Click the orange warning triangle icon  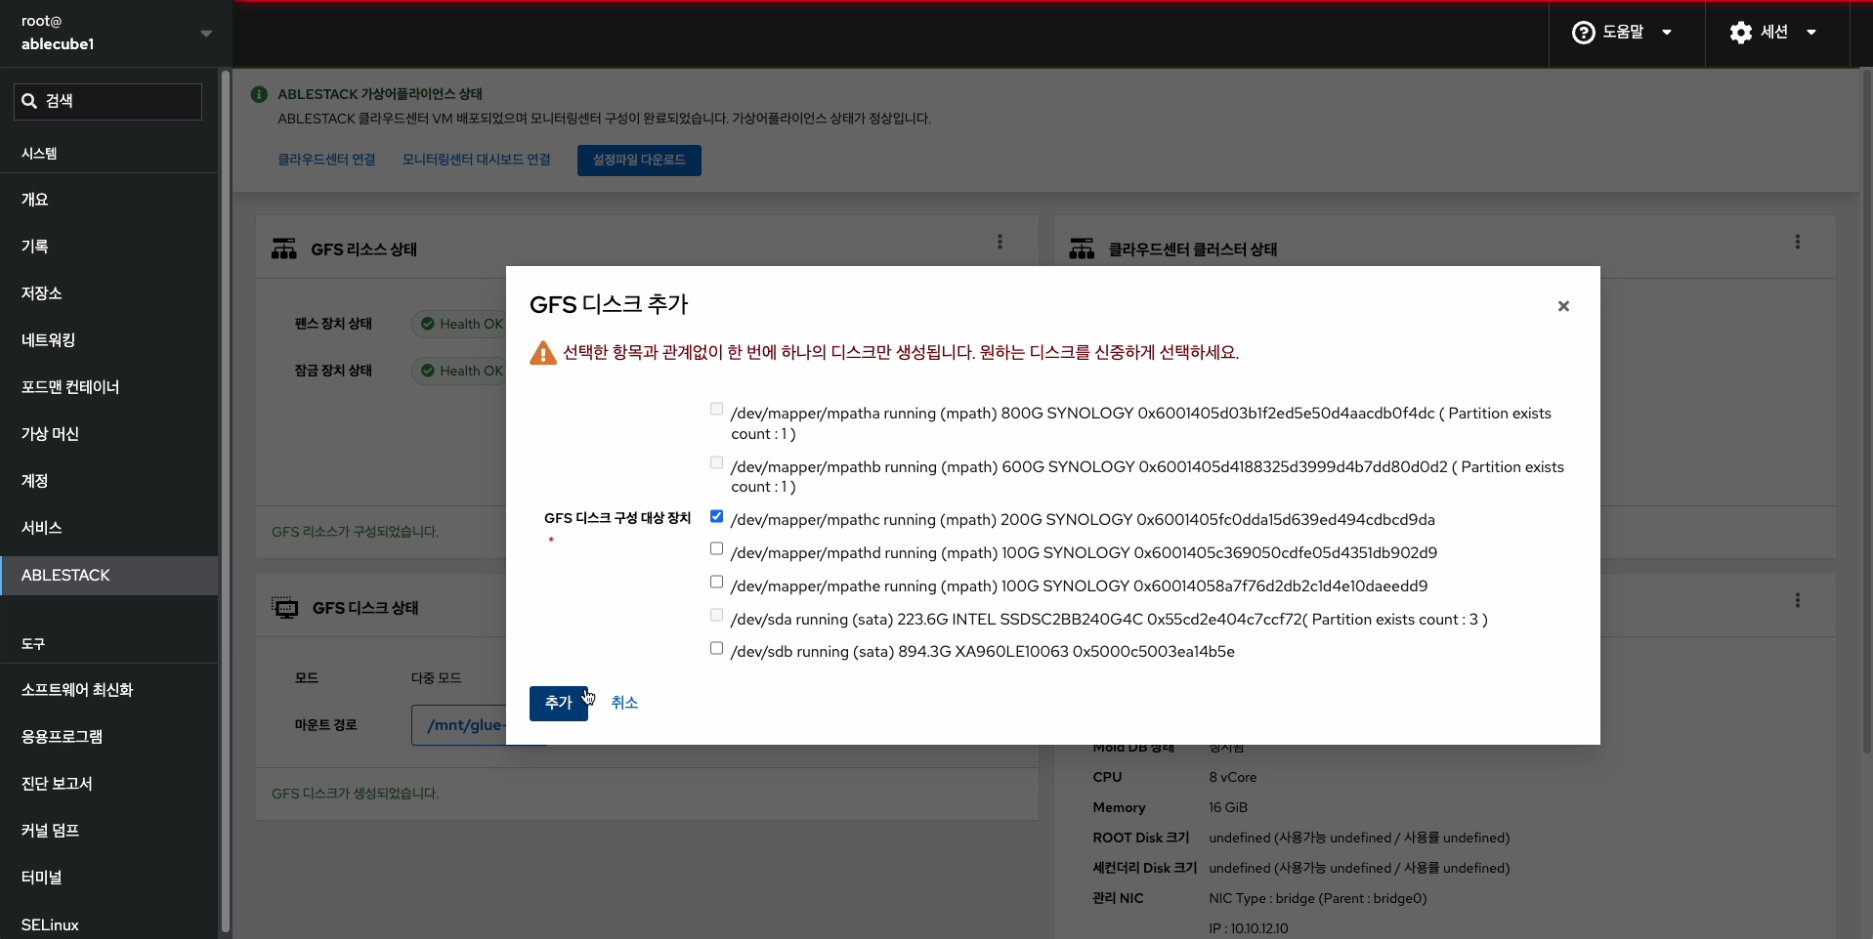point(543,353)
